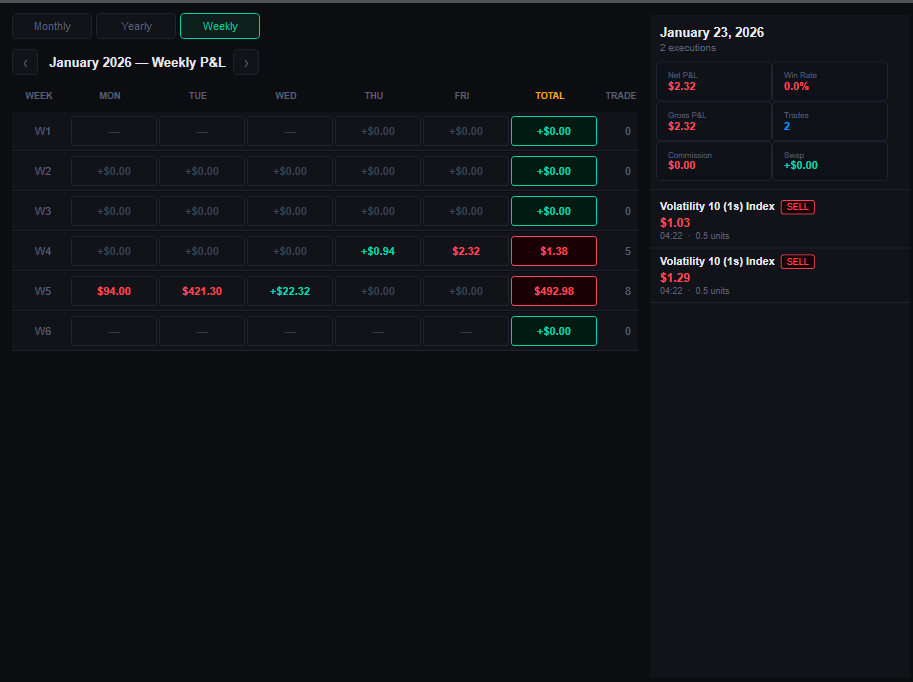Select the Gross P&L stat tile

coord(713,121)
